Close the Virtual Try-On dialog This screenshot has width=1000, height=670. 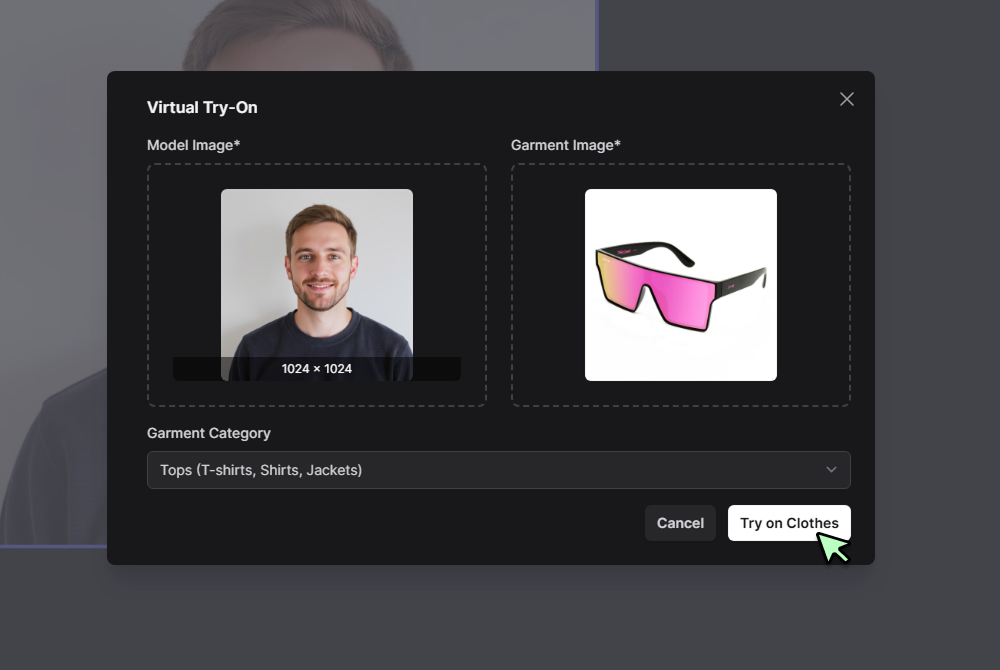[x=846, y=99]
